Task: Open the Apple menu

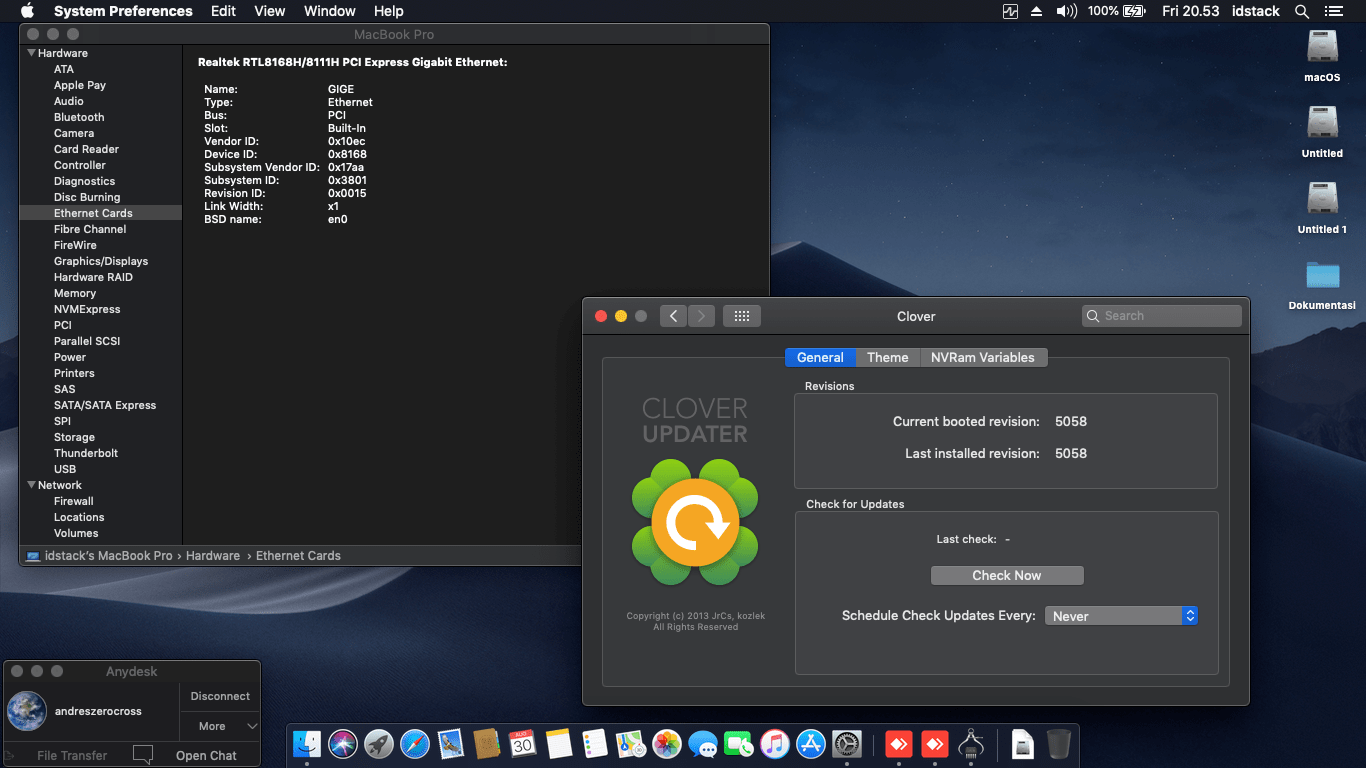Action: click(x=27, y=11)
